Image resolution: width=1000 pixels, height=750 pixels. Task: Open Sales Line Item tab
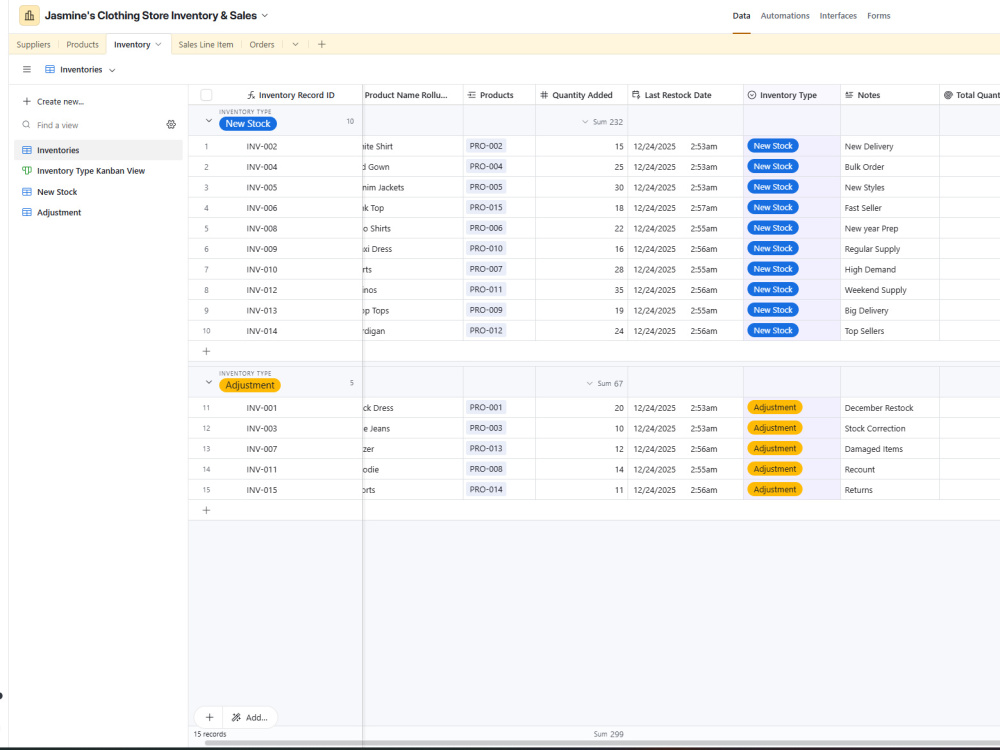[205, 45]
